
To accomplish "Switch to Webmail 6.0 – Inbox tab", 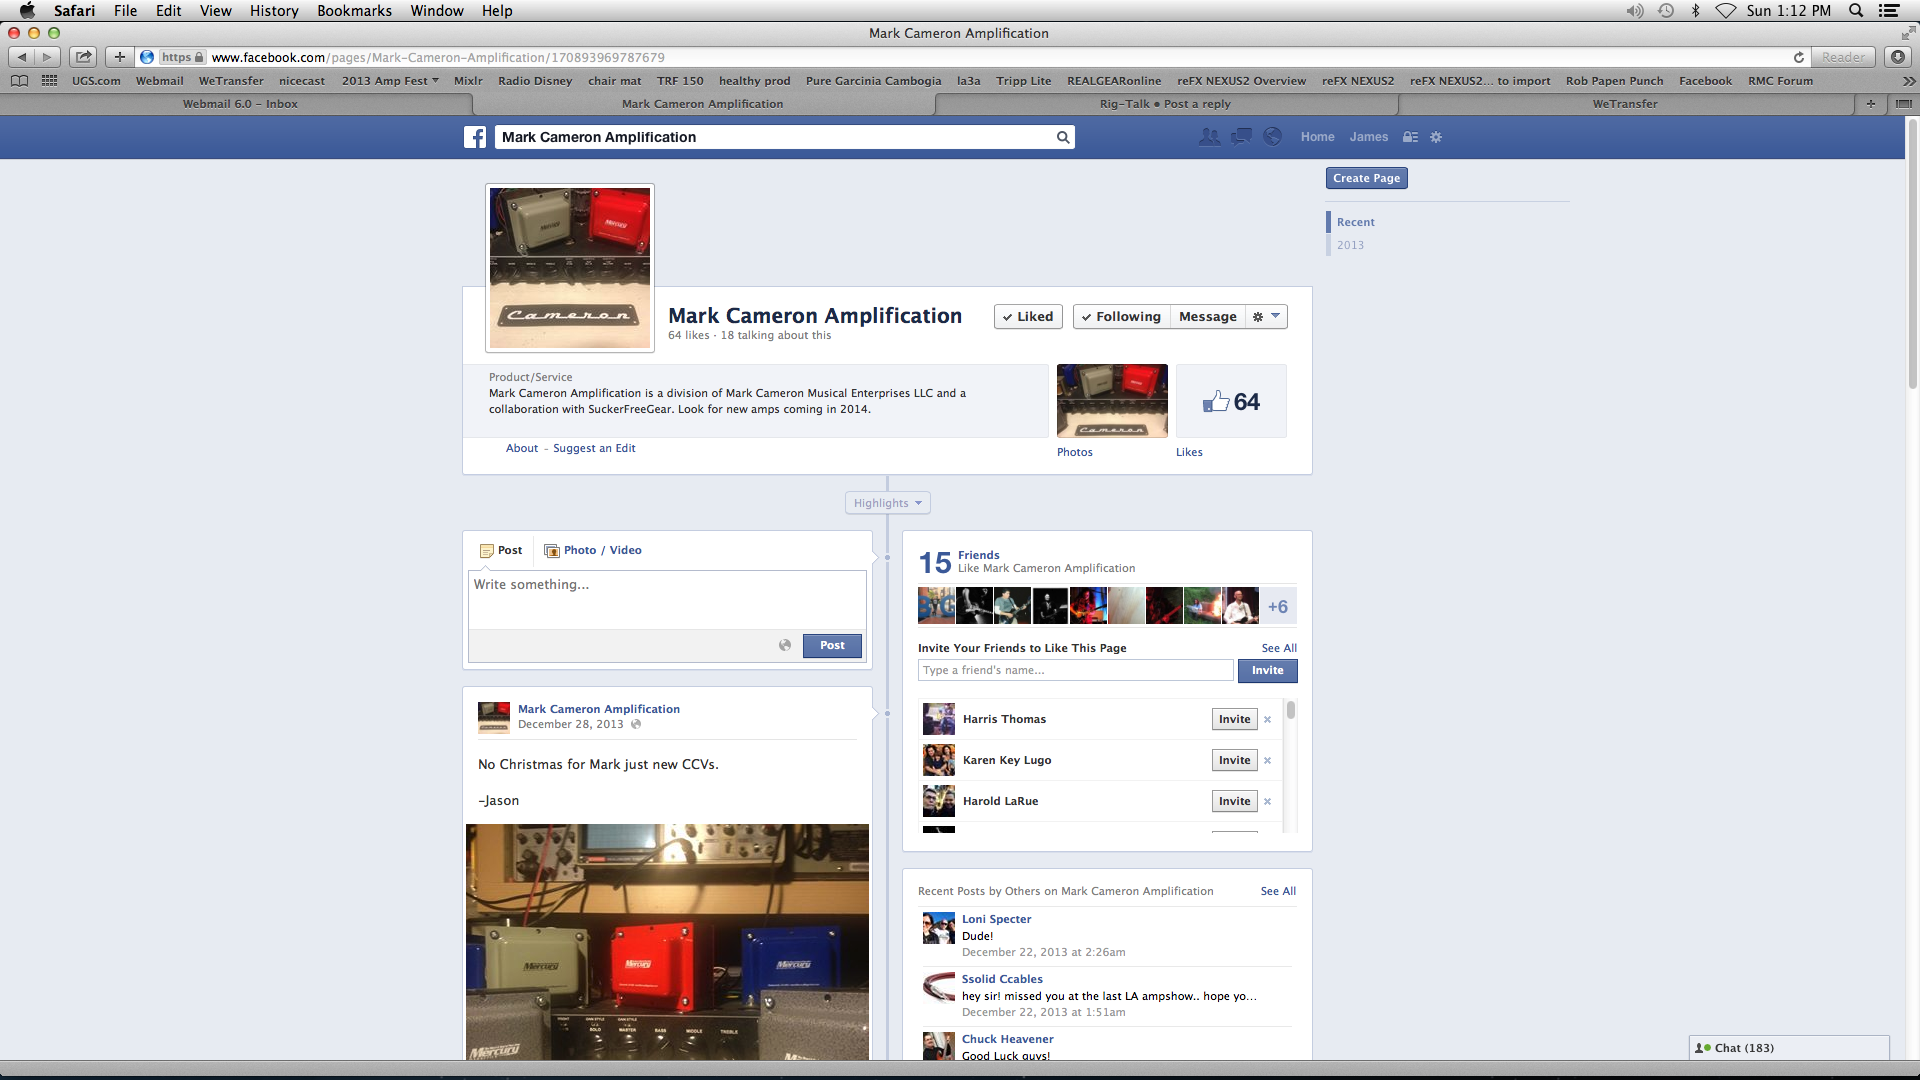I will point(240,104).
